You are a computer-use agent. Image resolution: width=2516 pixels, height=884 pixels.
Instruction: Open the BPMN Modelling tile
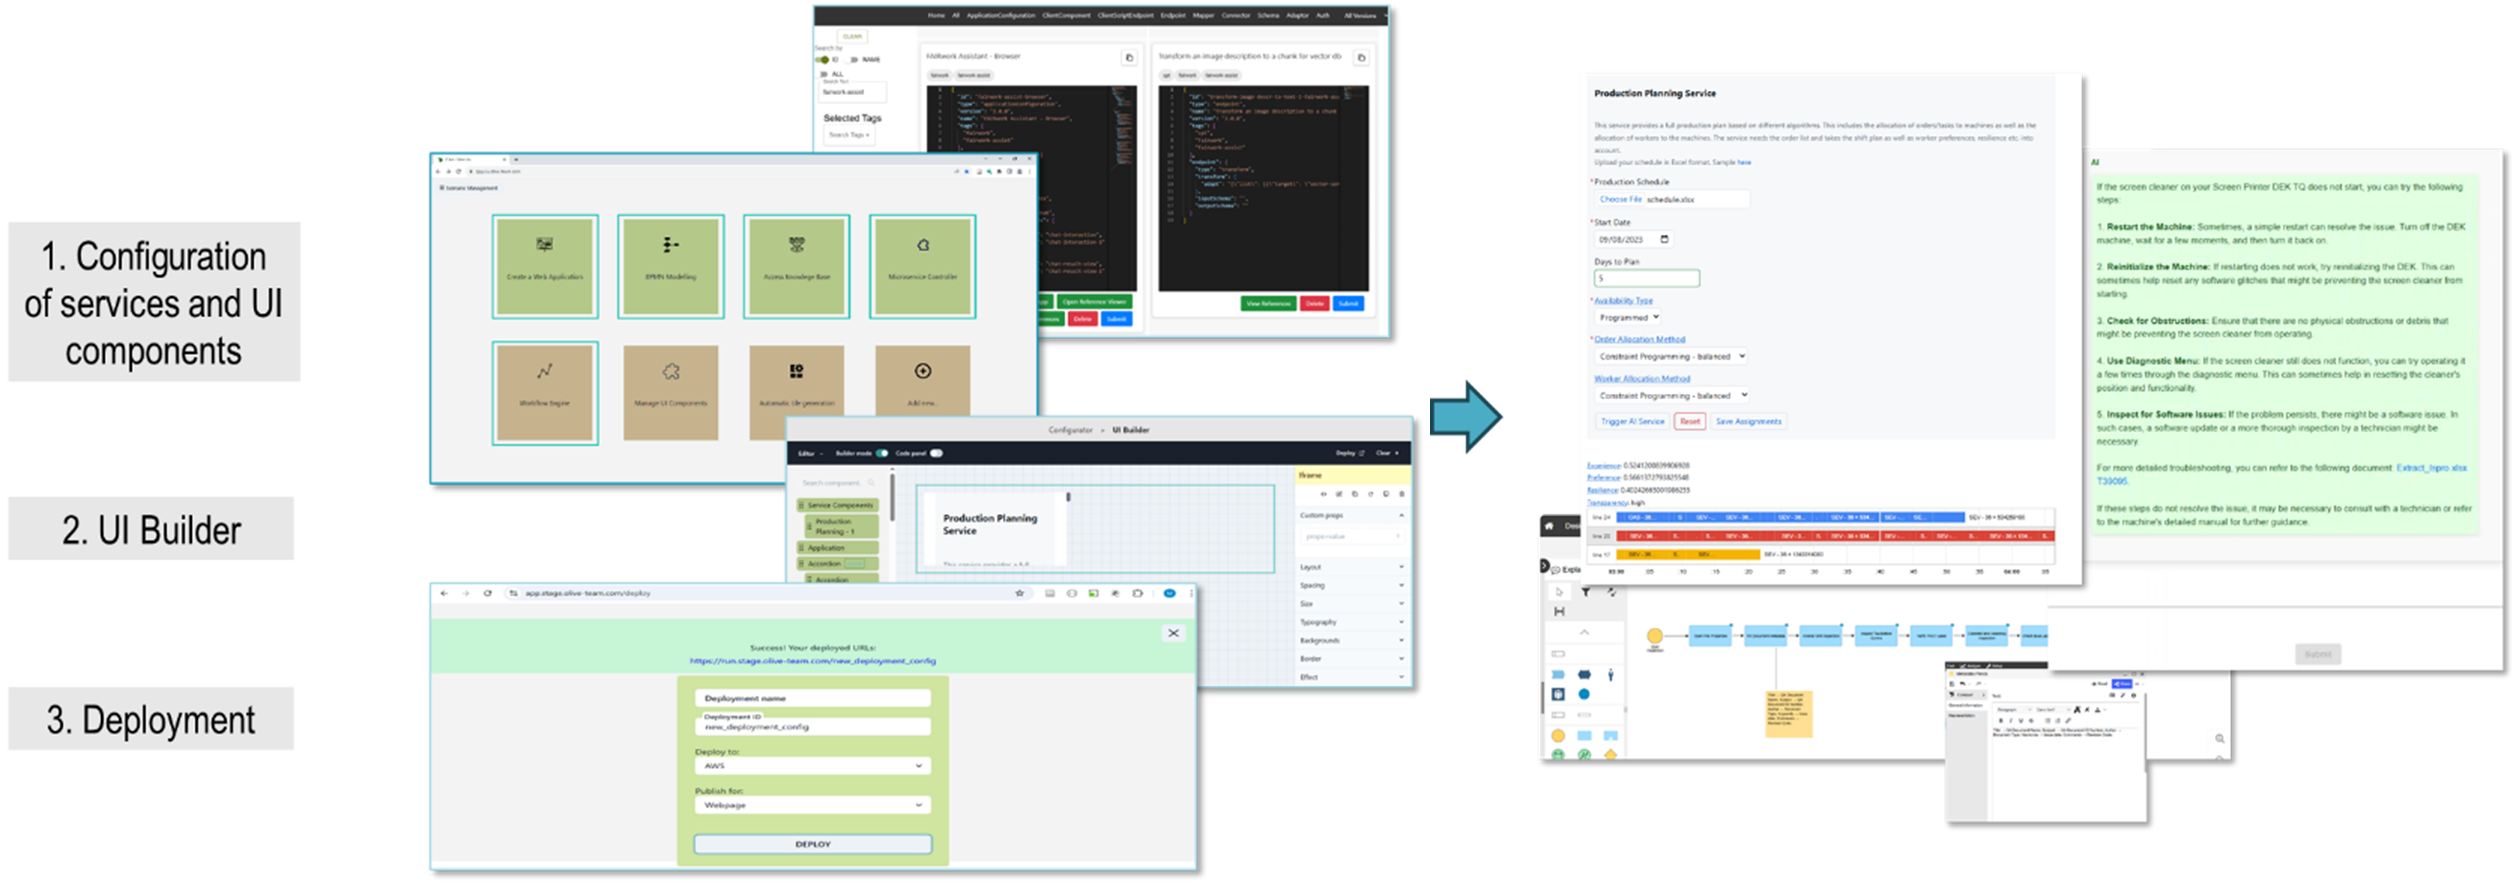pos(671,266)
